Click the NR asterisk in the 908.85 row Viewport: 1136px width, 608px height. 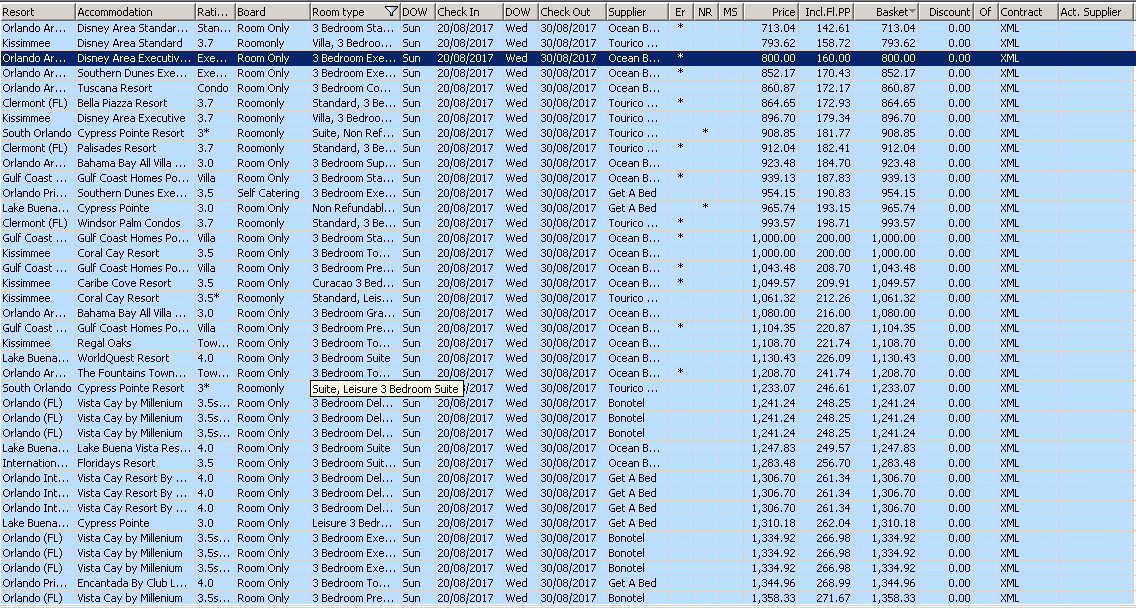[x=706, y=133]
